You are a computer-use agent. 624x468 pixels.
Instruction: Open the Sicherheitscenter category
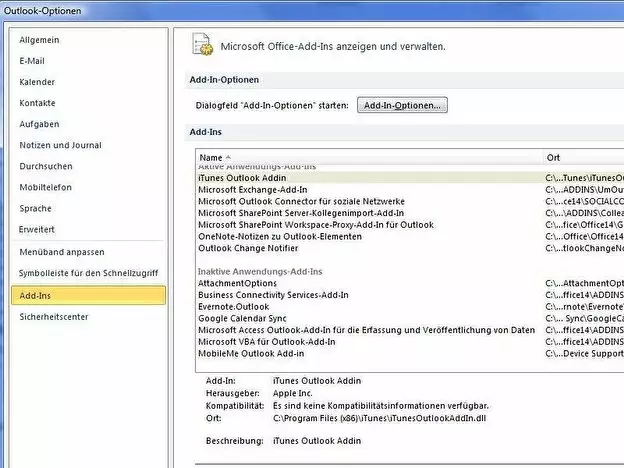click(54, 316)
